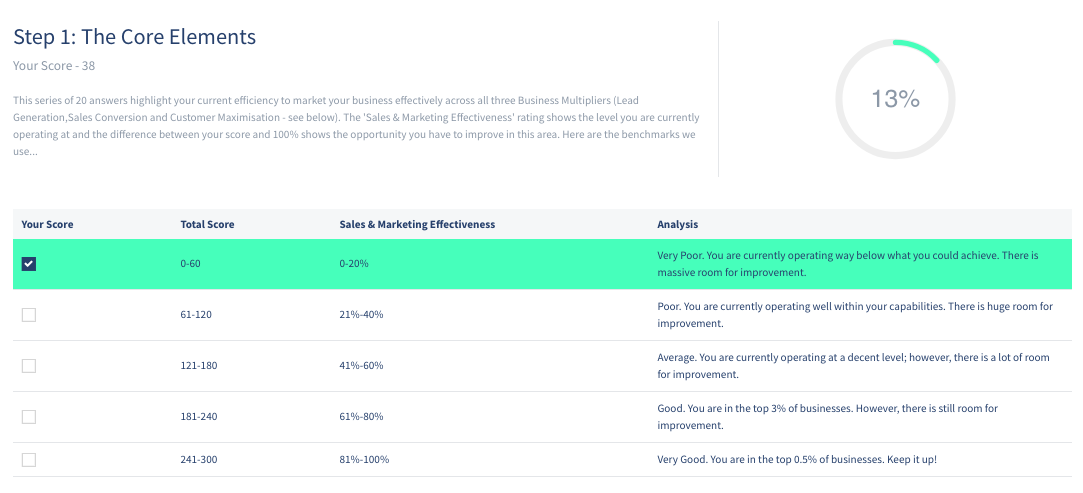Check the 121-180 score range checkbox
This screenshot has height=493, width=1083.
pos(29,366)
